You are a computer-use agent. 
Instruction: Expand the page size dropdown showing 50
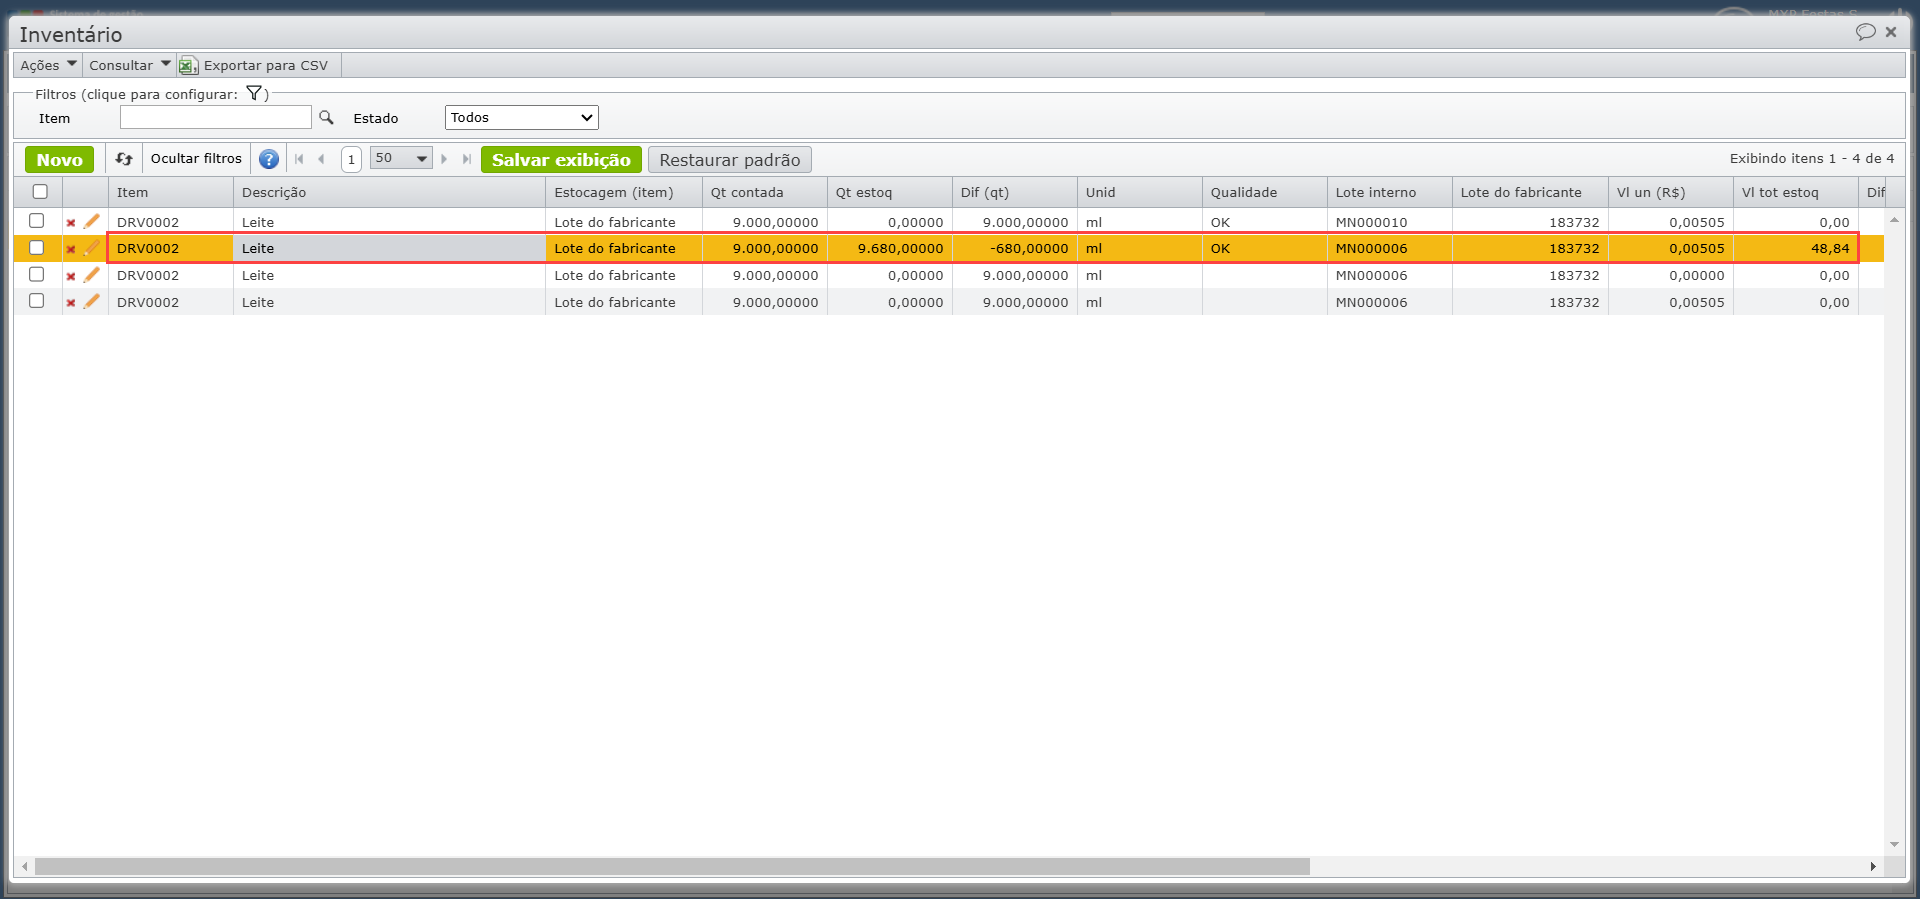(x=401, y=159)
